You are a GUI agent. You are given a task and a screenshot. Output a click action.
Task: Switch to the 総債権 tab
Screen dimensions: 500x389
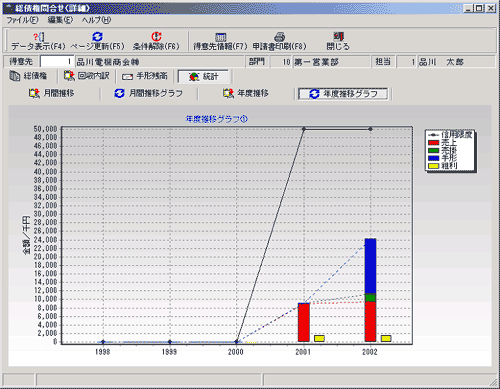point(28,76)
